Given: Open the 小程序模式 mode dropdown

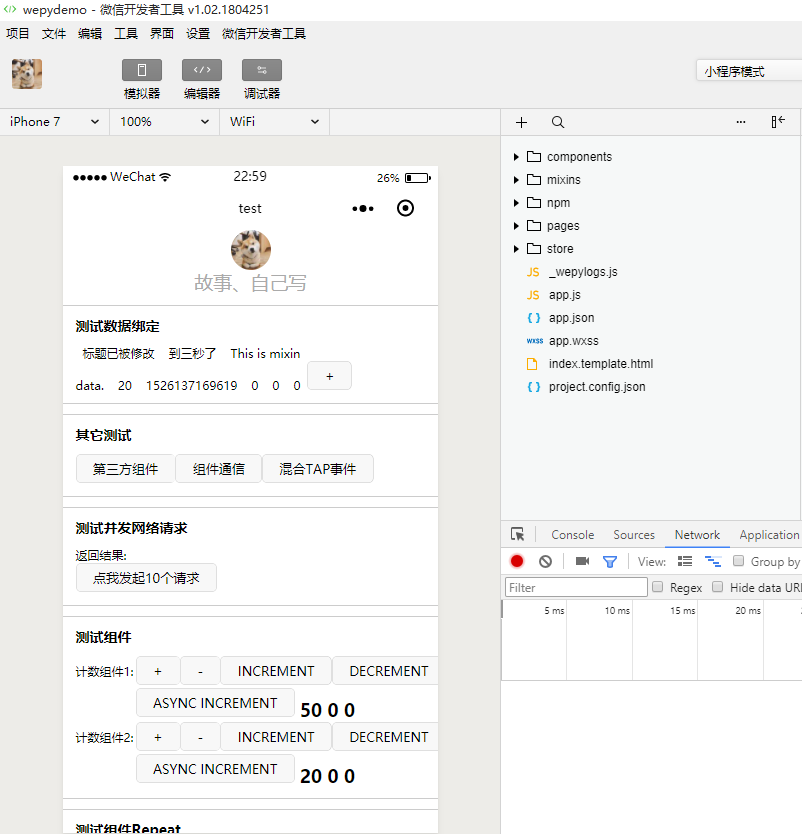Looking at the screenshot, I should click(749, 71).
